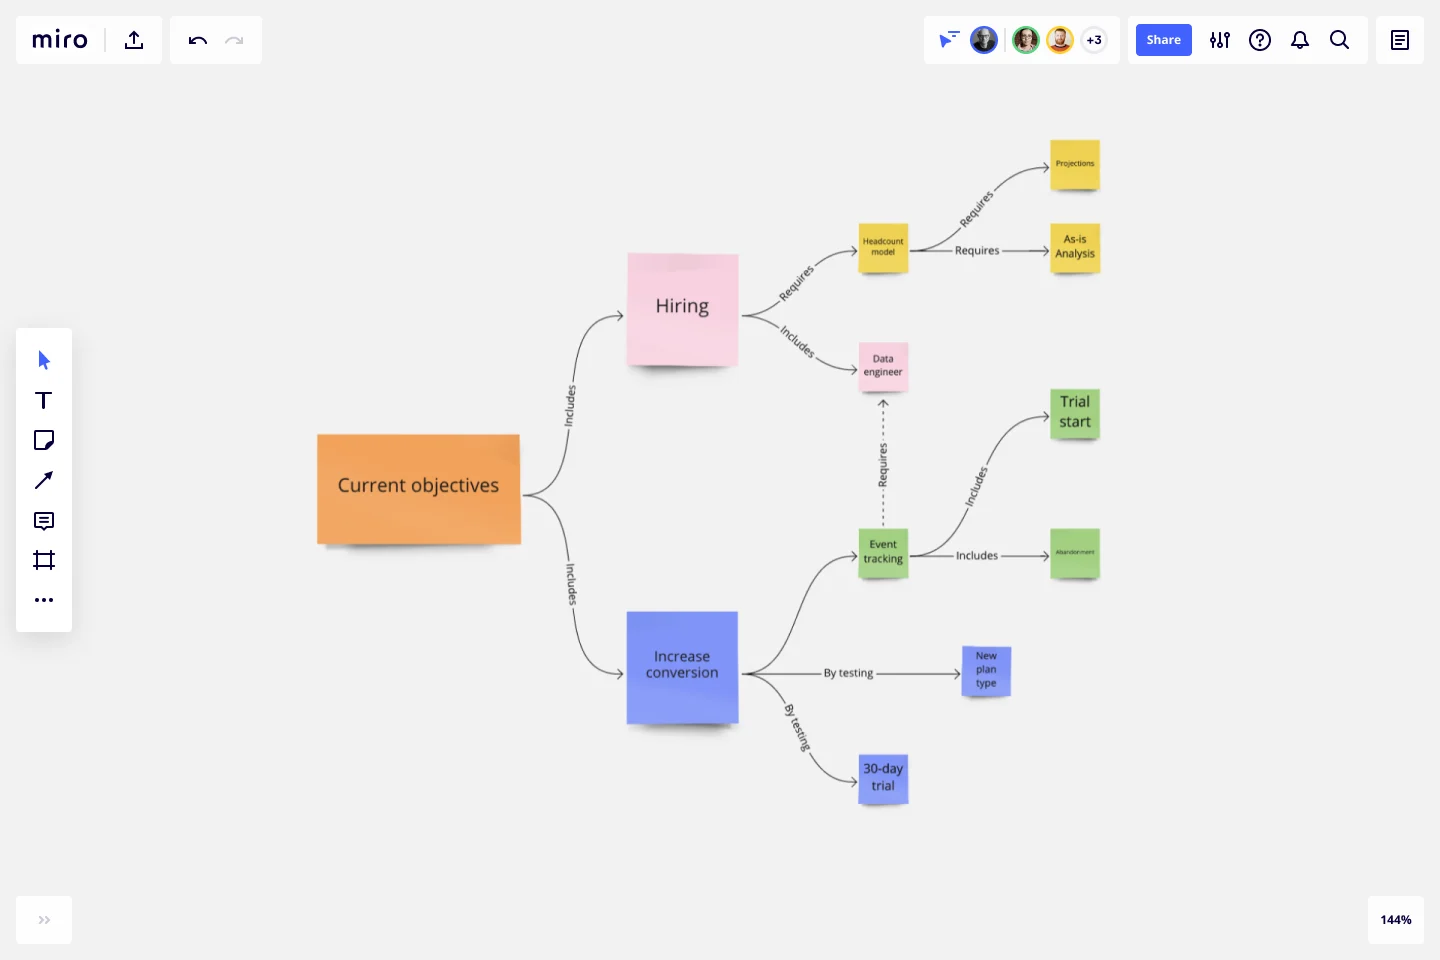This screenshot has width=1440, height=960.
Task: Open the Text tool
Action: coord(44,400)
